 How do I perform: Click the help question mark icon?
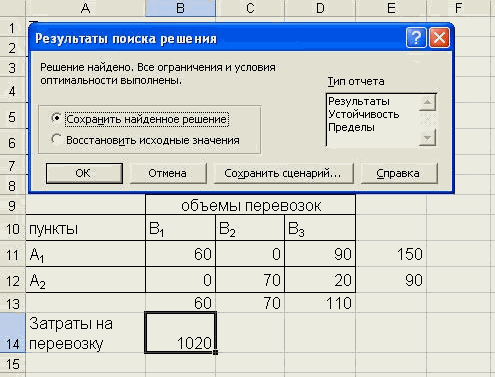tap(416, 38)
